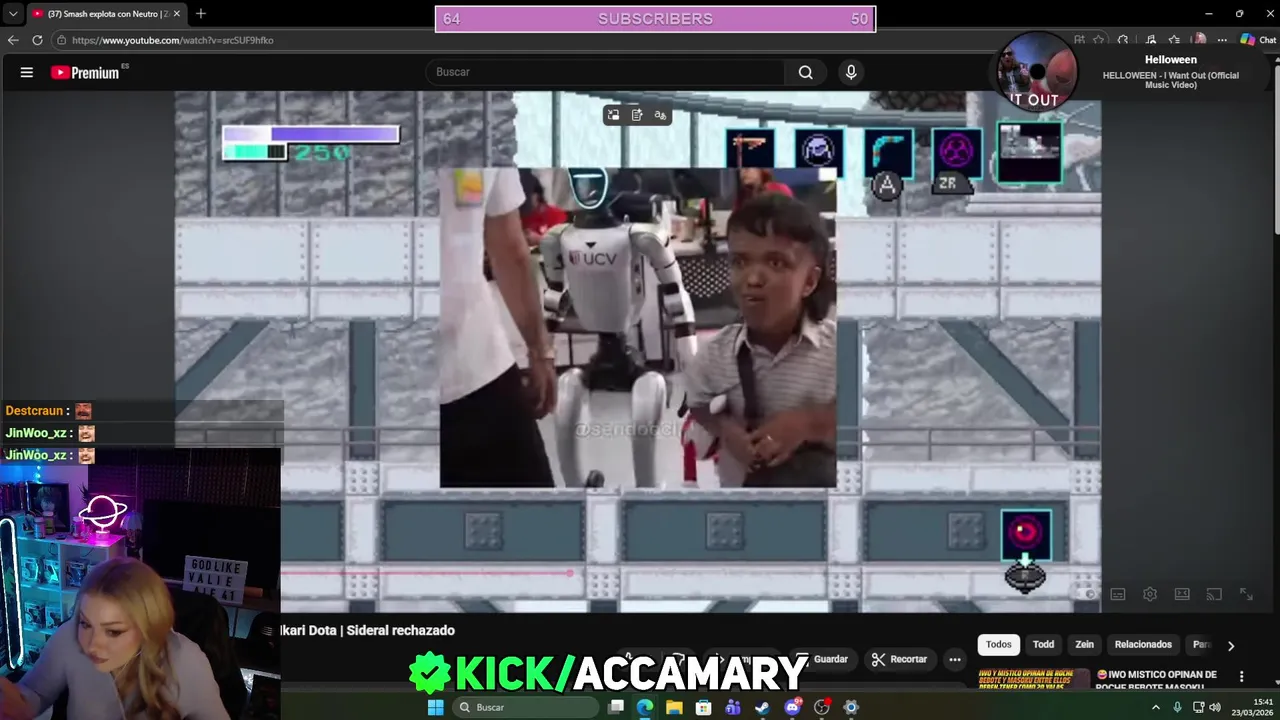This screenshot has width=1280, height=720.
Task: Open OBS Studio from the taskbar
Action: 822,707
